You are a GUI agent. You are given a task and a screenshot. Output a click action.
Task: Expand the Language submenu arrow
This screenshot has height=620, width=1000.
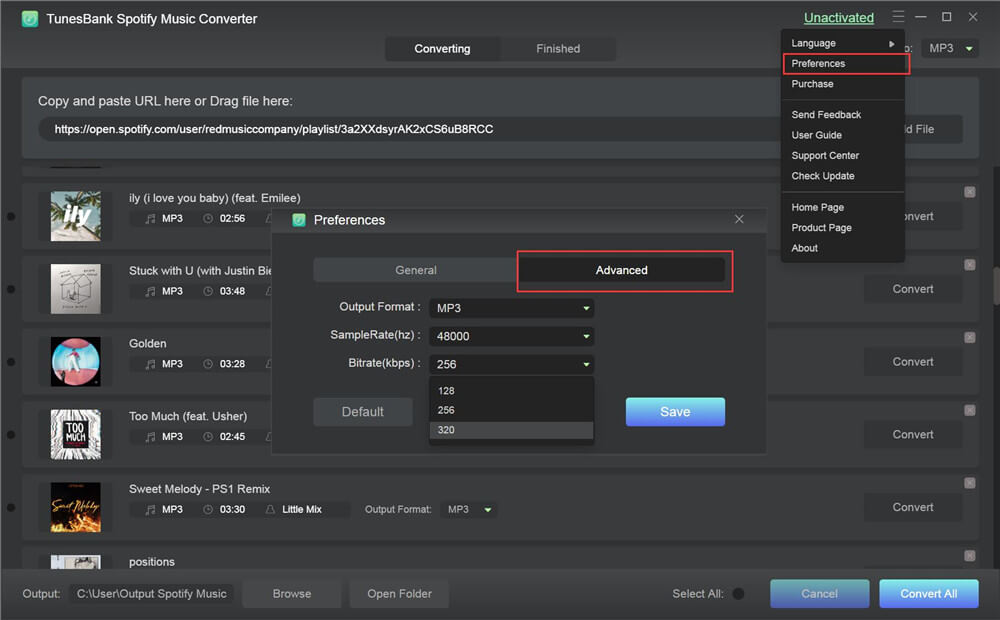click(892, 44)
